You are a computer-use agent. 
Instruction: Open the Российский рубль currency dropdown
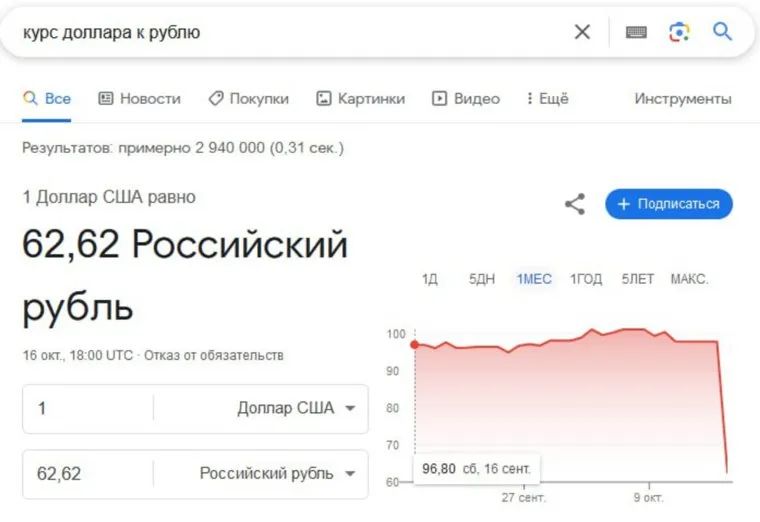point(277,473)
